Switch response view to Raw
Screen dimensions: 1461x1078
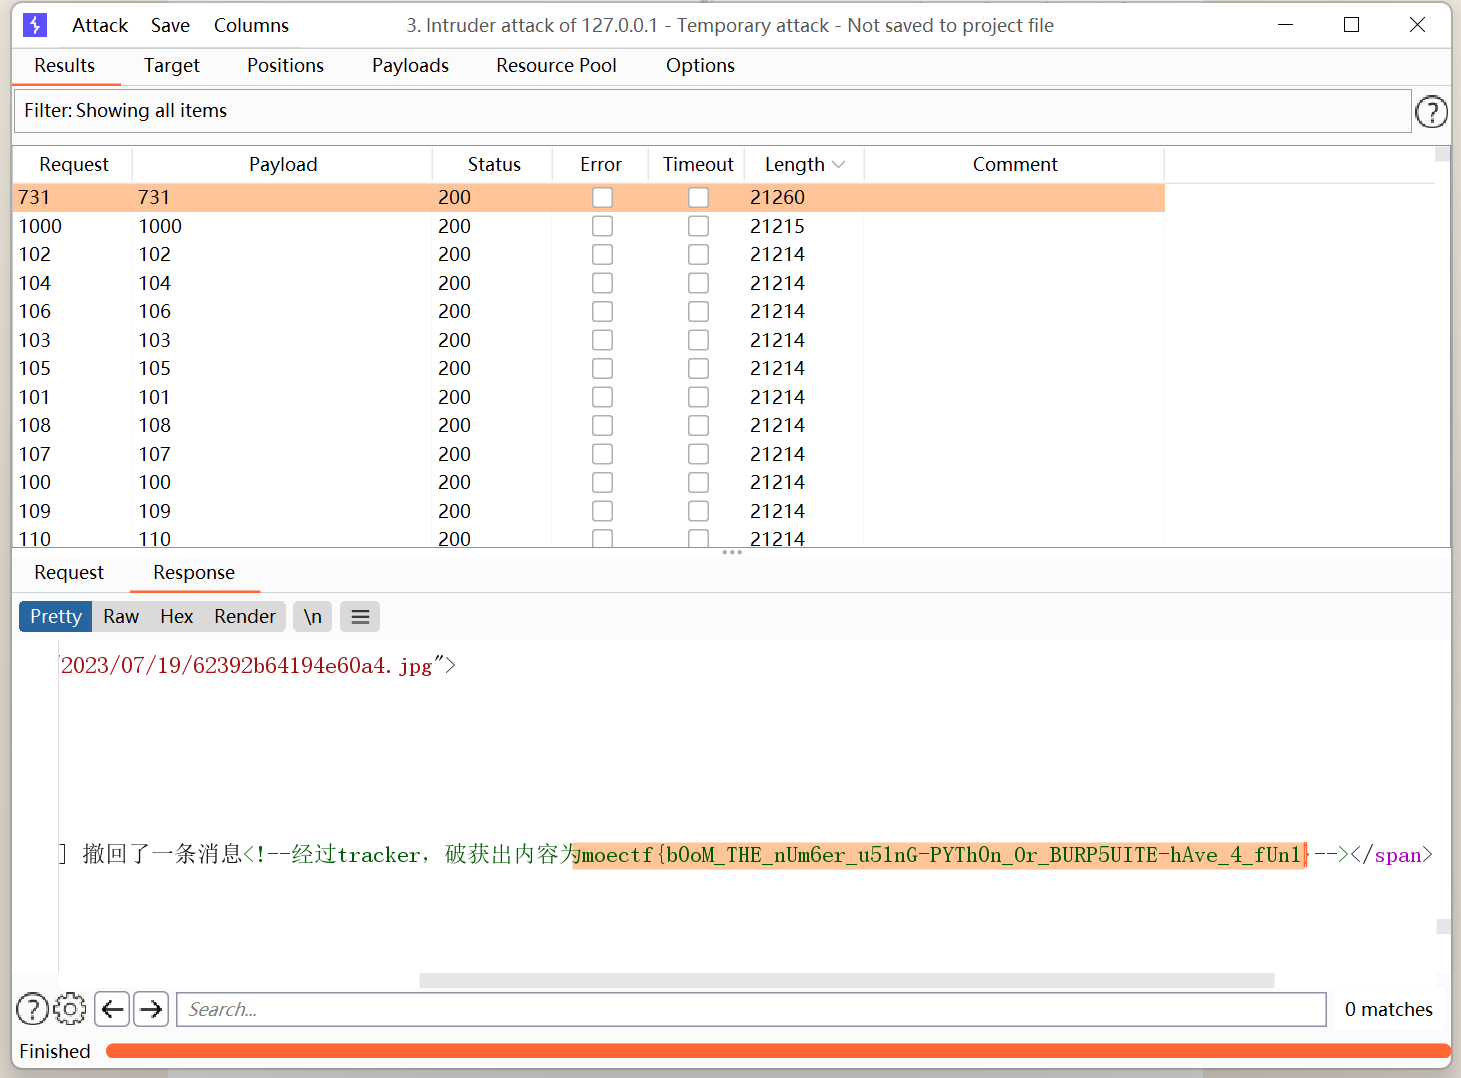click(121, 617)
